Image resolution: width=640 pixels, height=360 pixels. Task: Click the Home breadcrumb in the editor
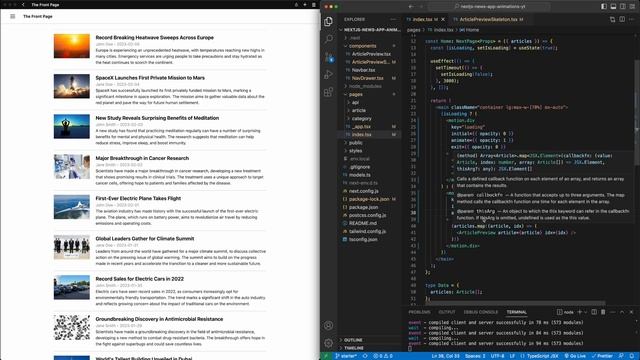(469, 30)
